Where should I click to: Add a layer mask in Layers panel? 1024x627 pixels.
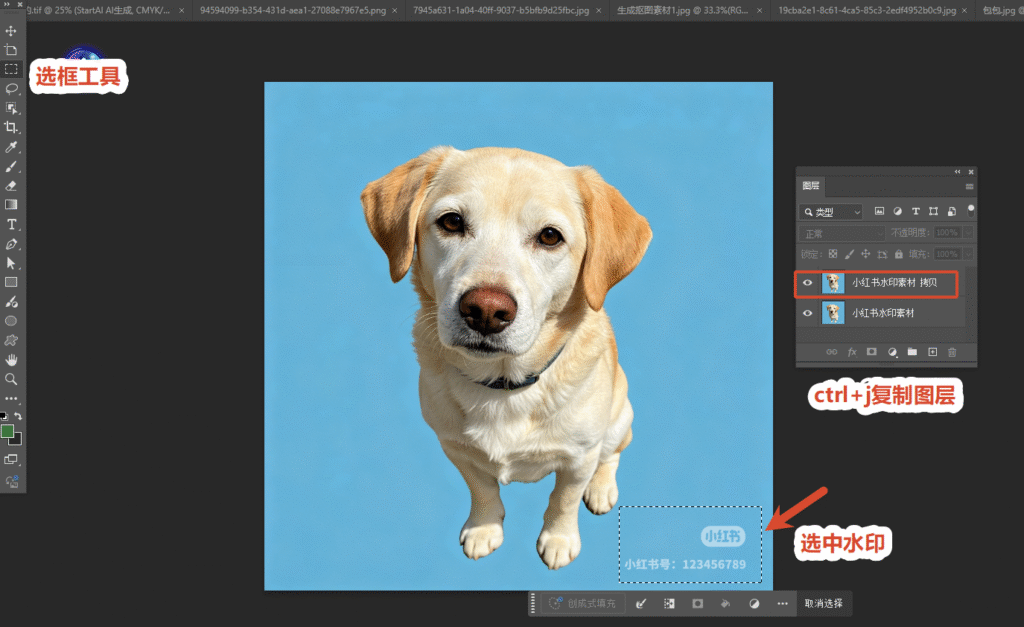871,352
